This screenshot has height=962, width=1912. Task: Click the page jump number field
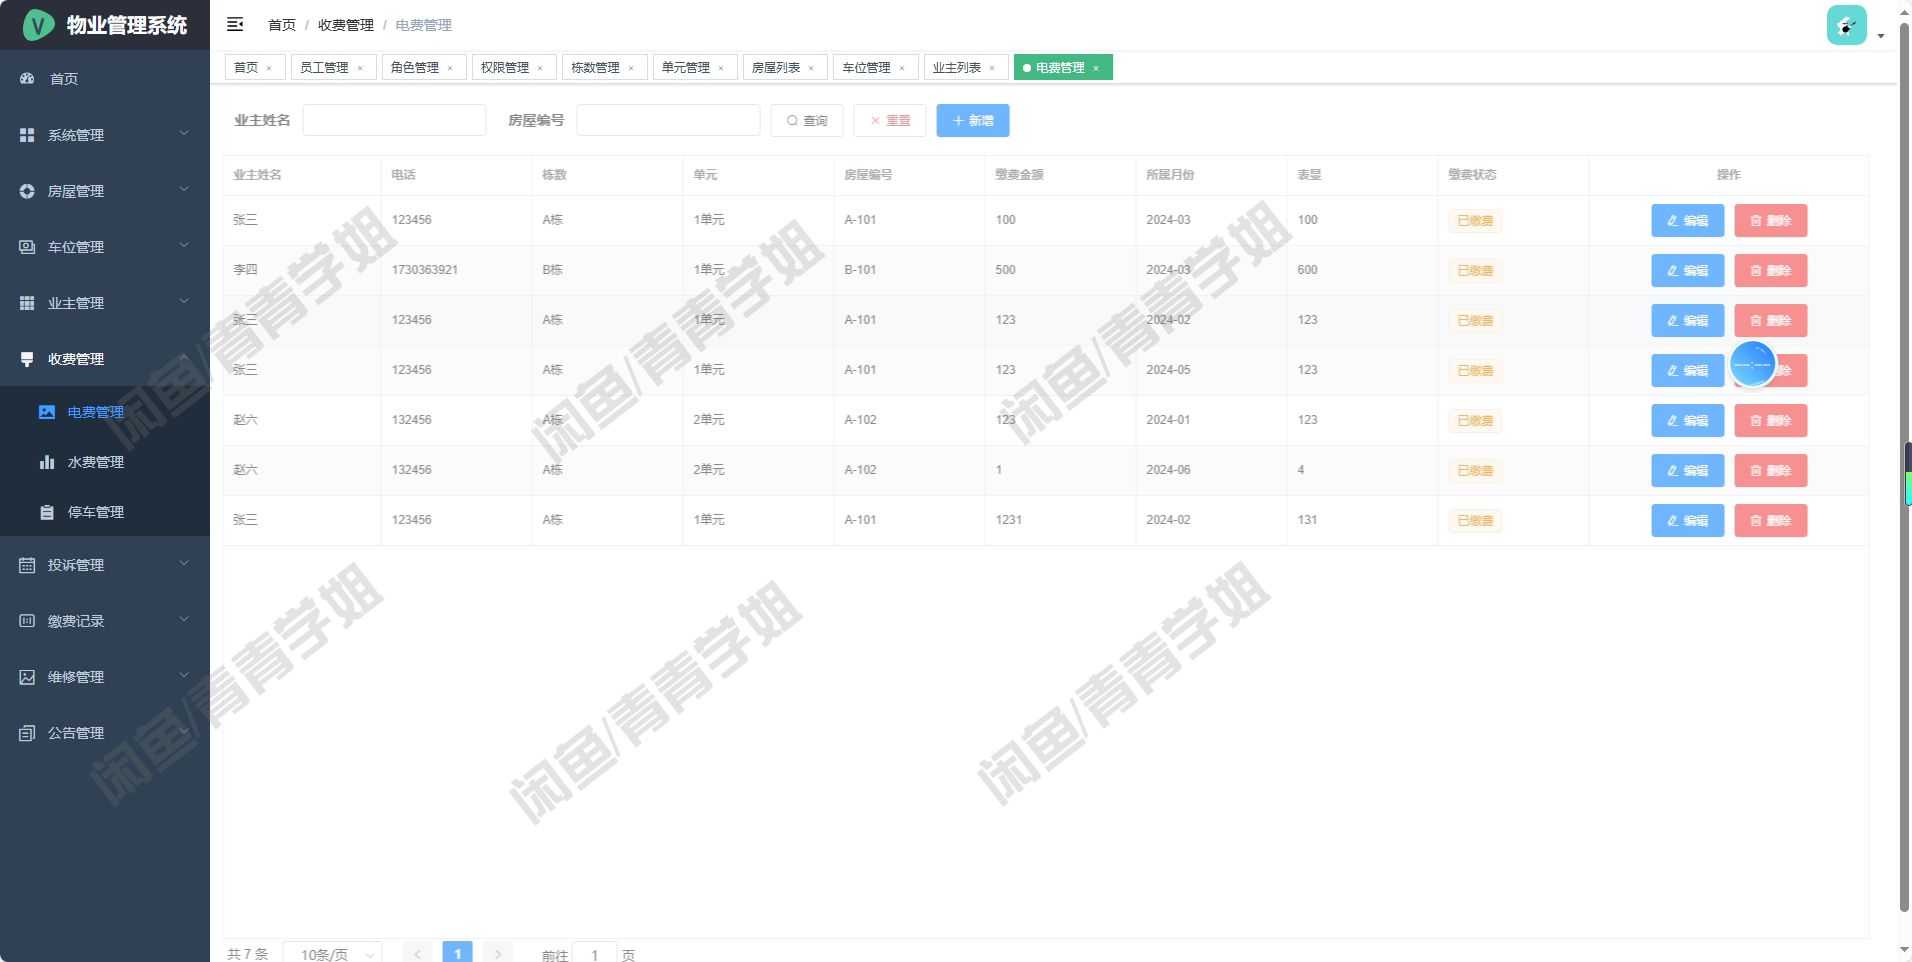[x=594, y=954]
